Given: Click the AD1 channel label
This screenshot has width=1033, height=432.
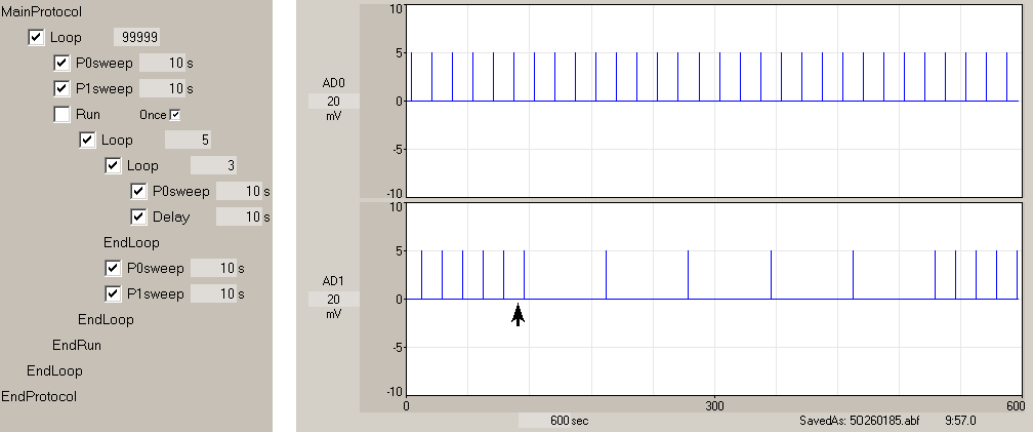Looking at the screenshot, I should 334,281.
